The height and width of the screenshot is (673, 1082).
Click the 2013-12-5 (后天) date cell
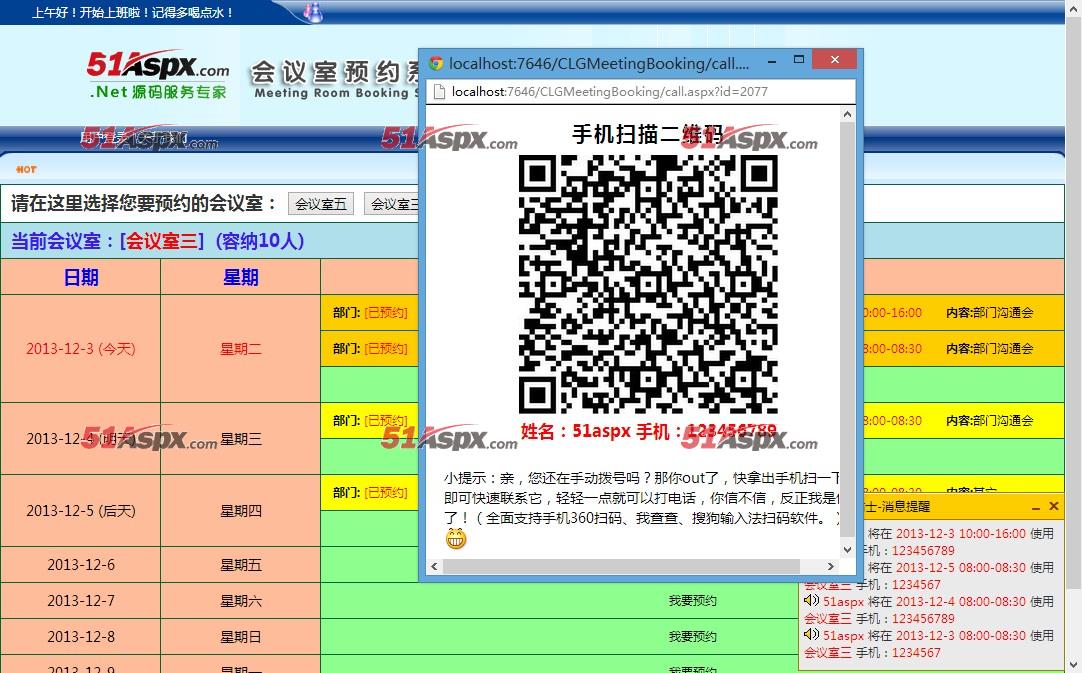[81, 511]
